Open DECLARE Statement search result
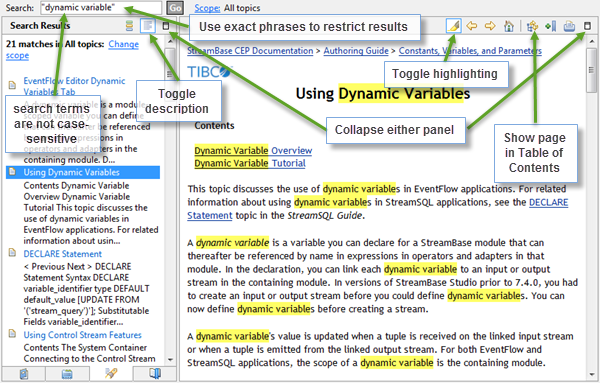This screenshot has width=600, height=383. (63, 254)
